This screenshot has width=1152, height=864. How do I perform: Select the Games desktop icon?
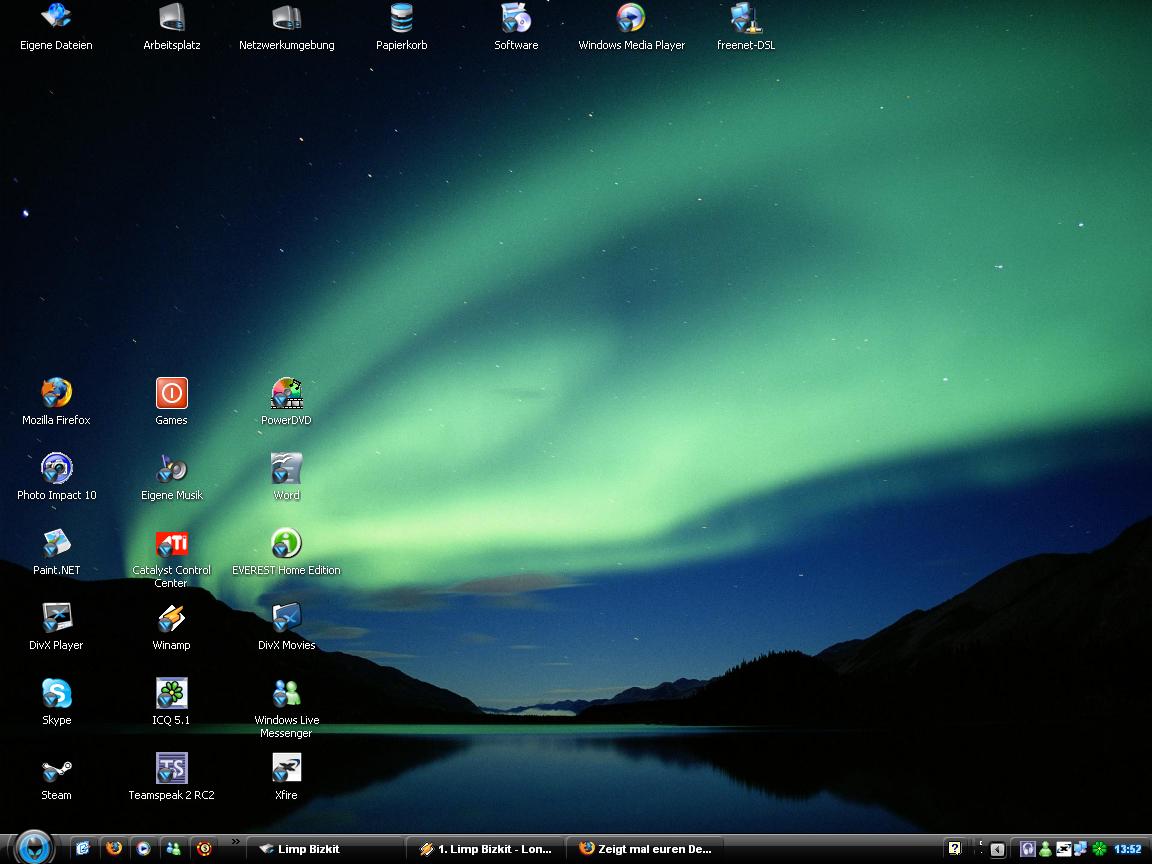tap(171, 402)
